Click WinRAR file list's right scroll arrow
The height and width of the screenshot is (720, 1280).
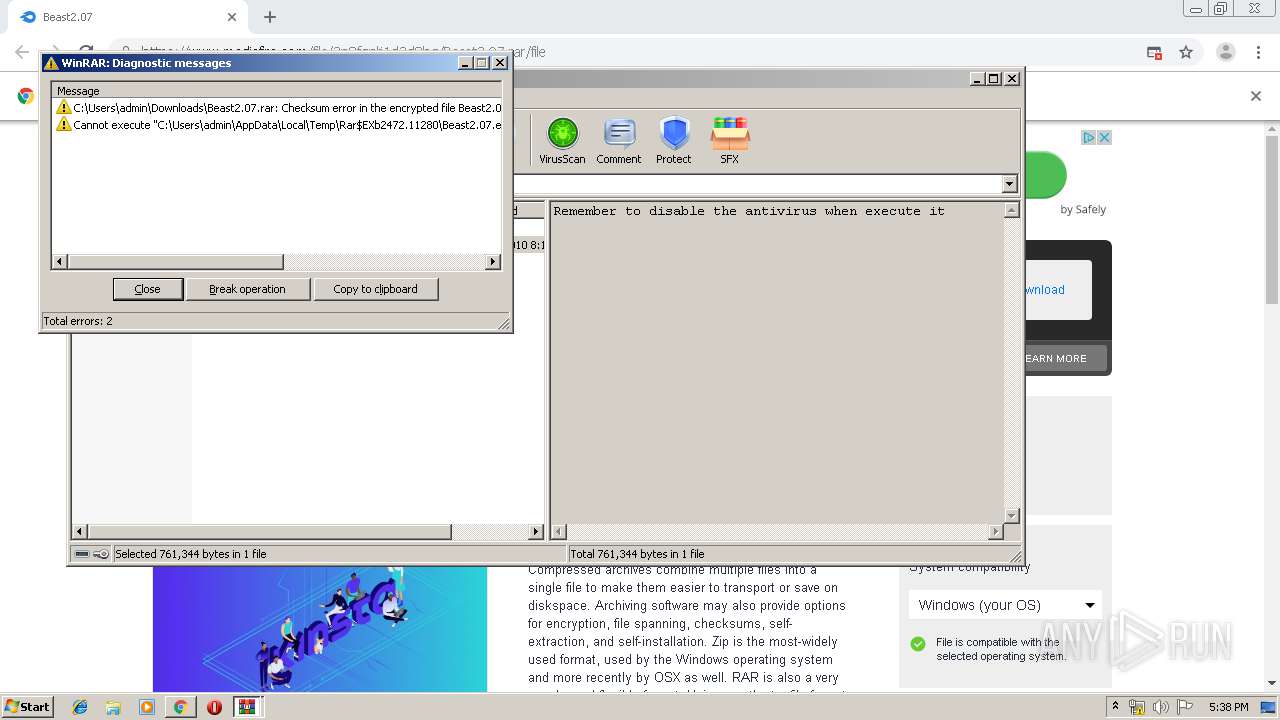coord(536,532)
